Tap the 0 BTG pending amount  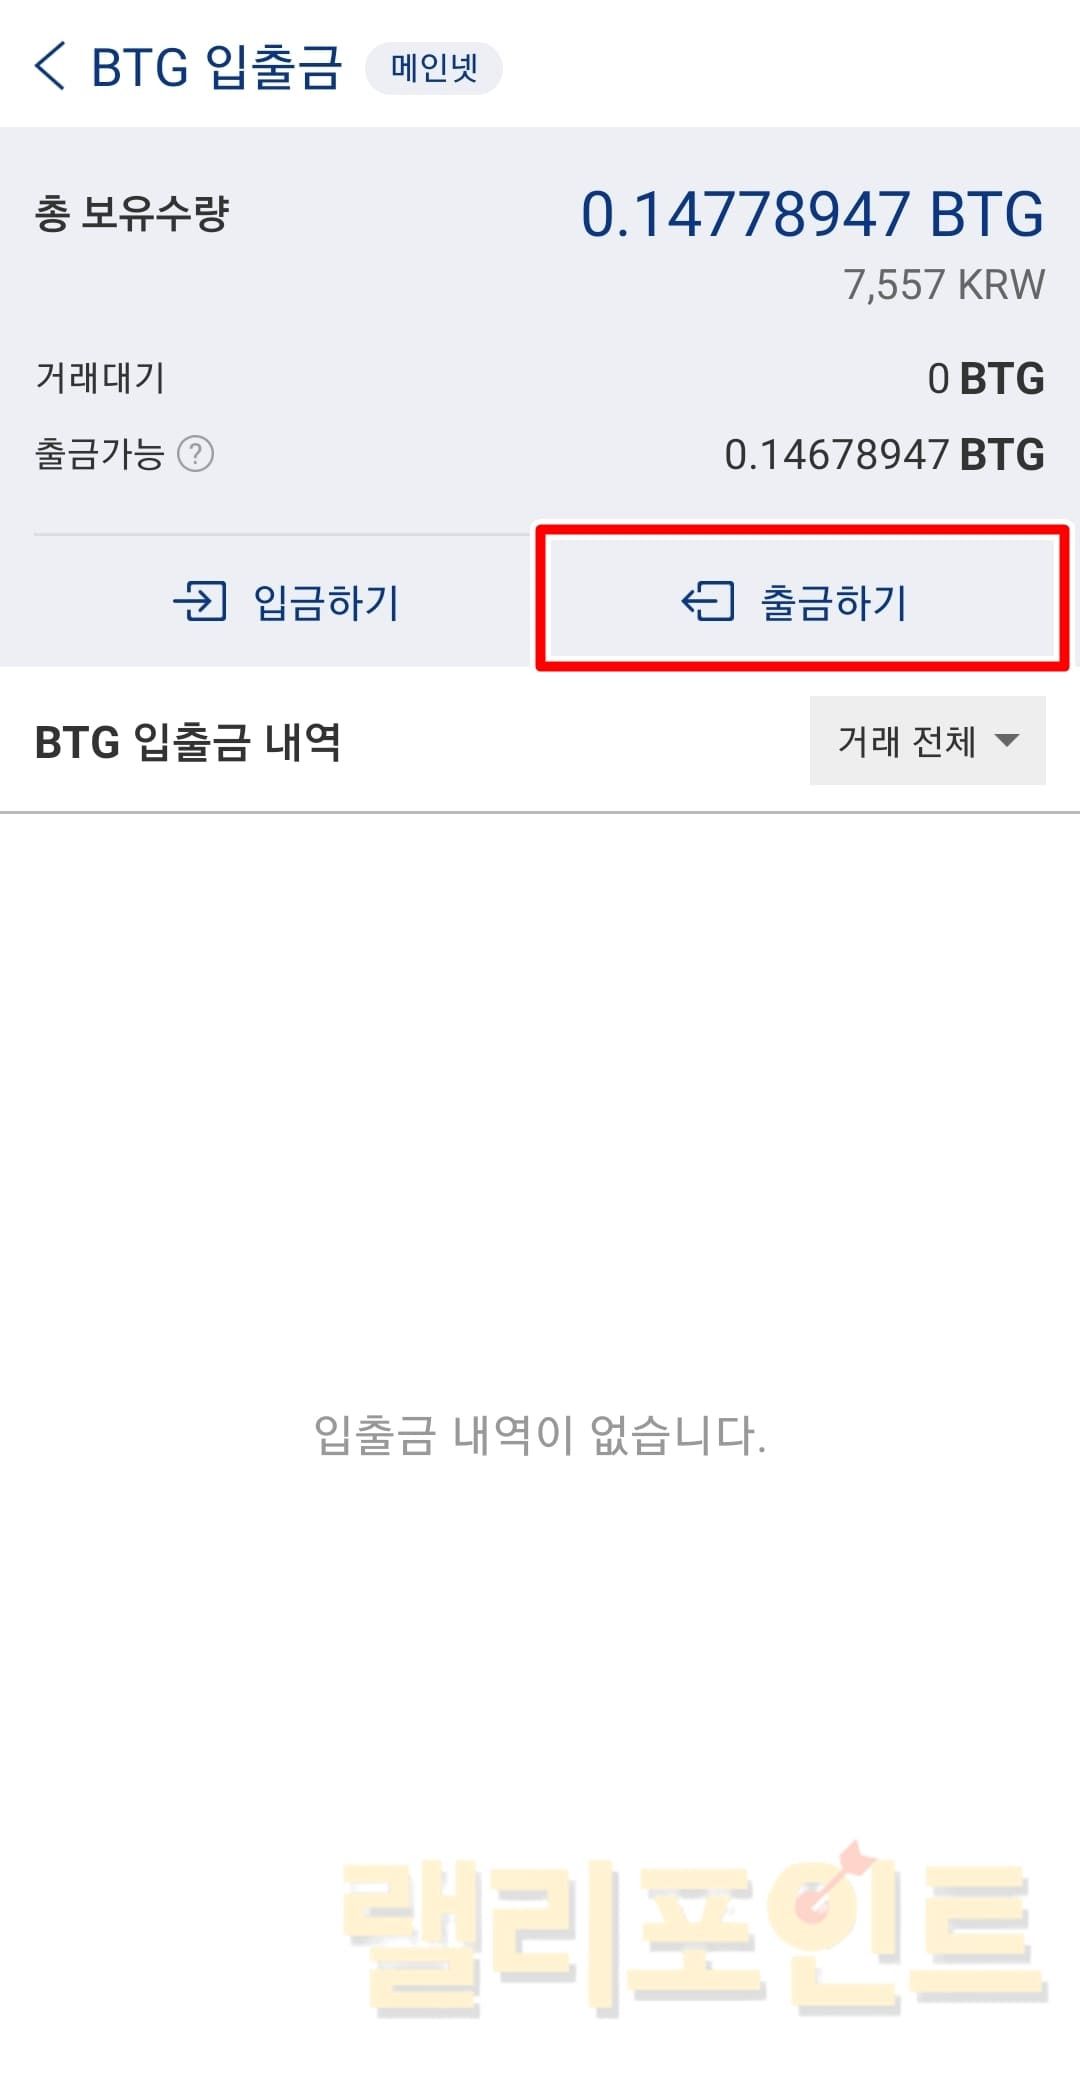(x=986, y=379)
